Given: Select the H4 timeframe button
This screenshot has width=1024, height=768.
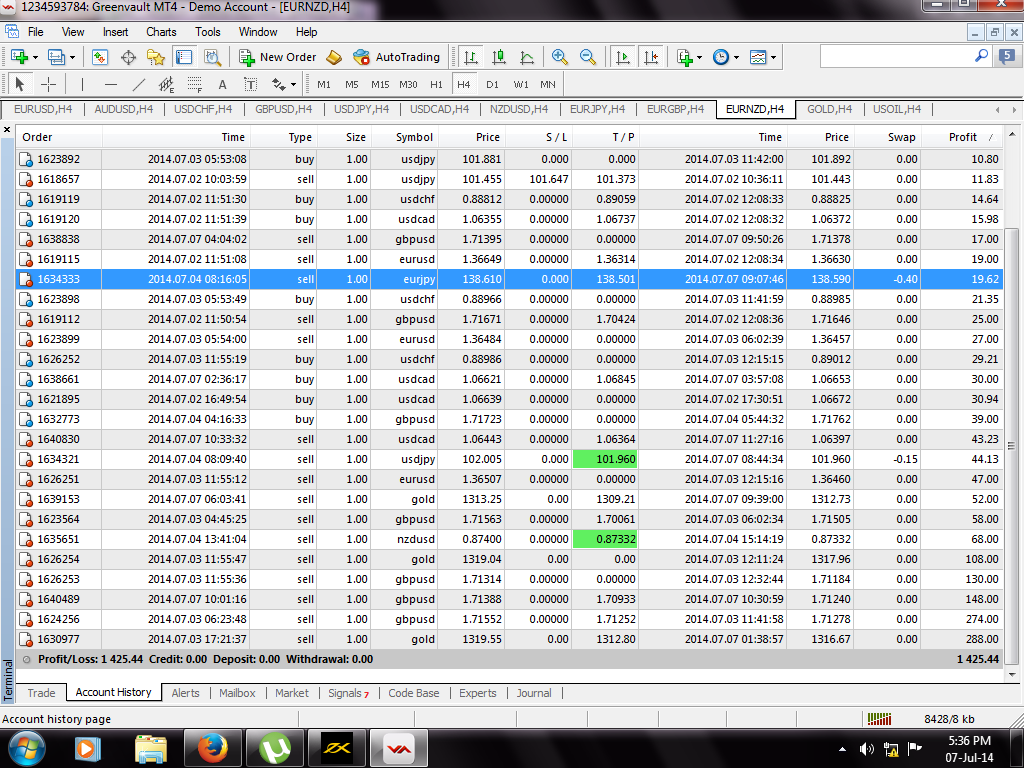Looking at the screenshot, I should [464, 84].
